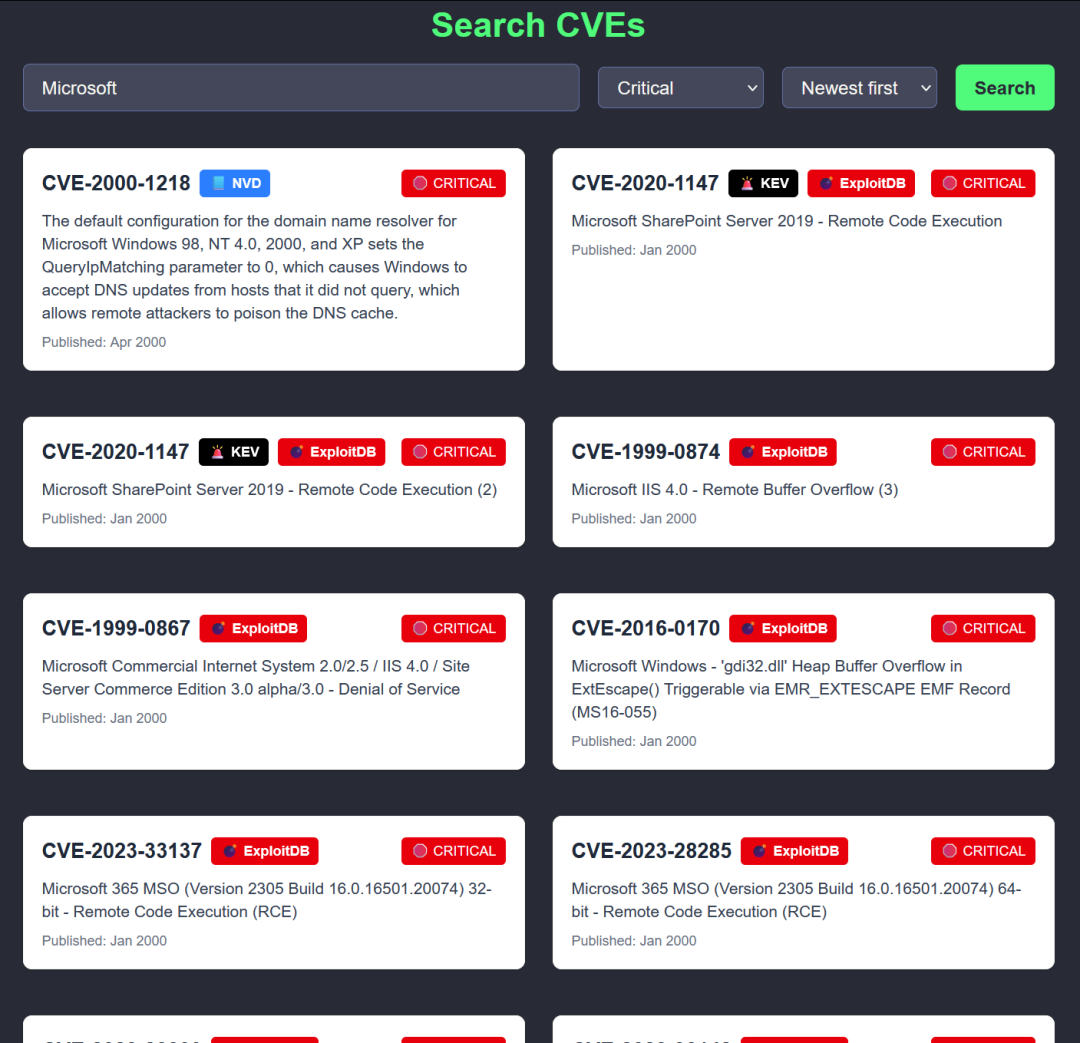This screenshot has width=1080, height=1043.
Task: Click the Microsoft search input field
Action: [301, 87]
